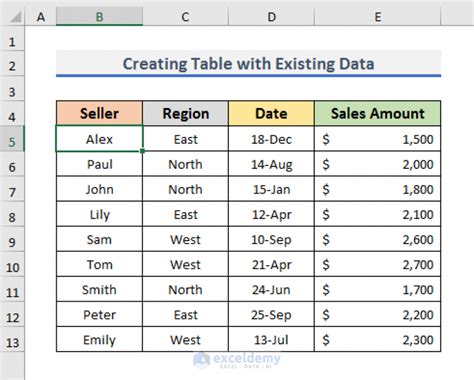Select the cell containing 'Tom'
Image resolution: width=474 pixels, height=380 pixels.
[99, 264]
